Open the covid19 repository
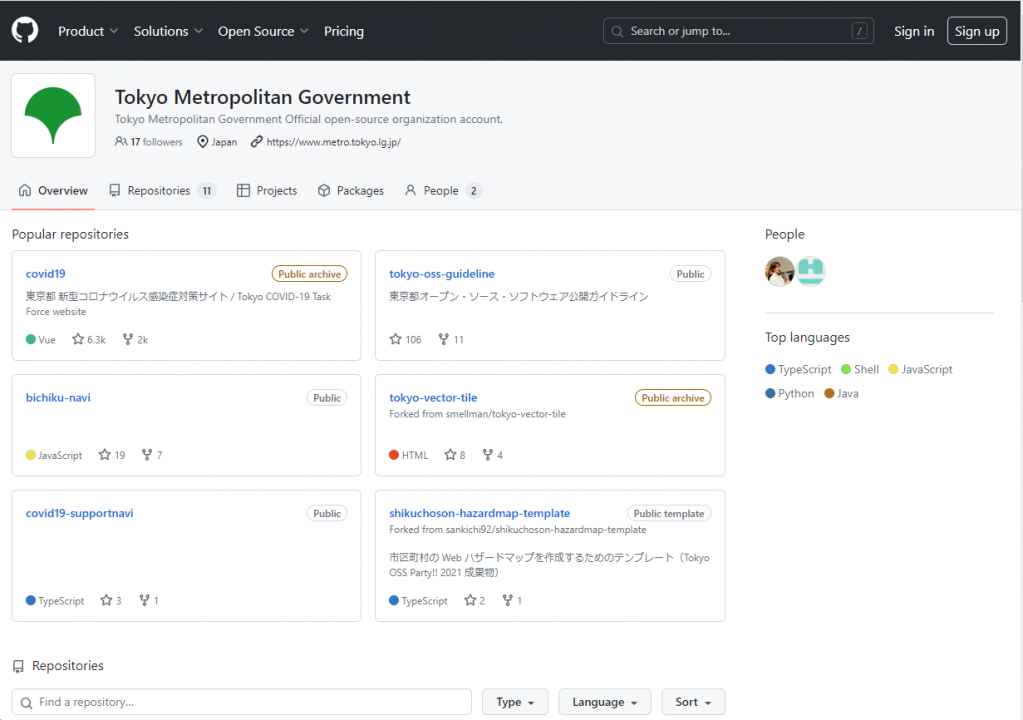 [45, 274]
